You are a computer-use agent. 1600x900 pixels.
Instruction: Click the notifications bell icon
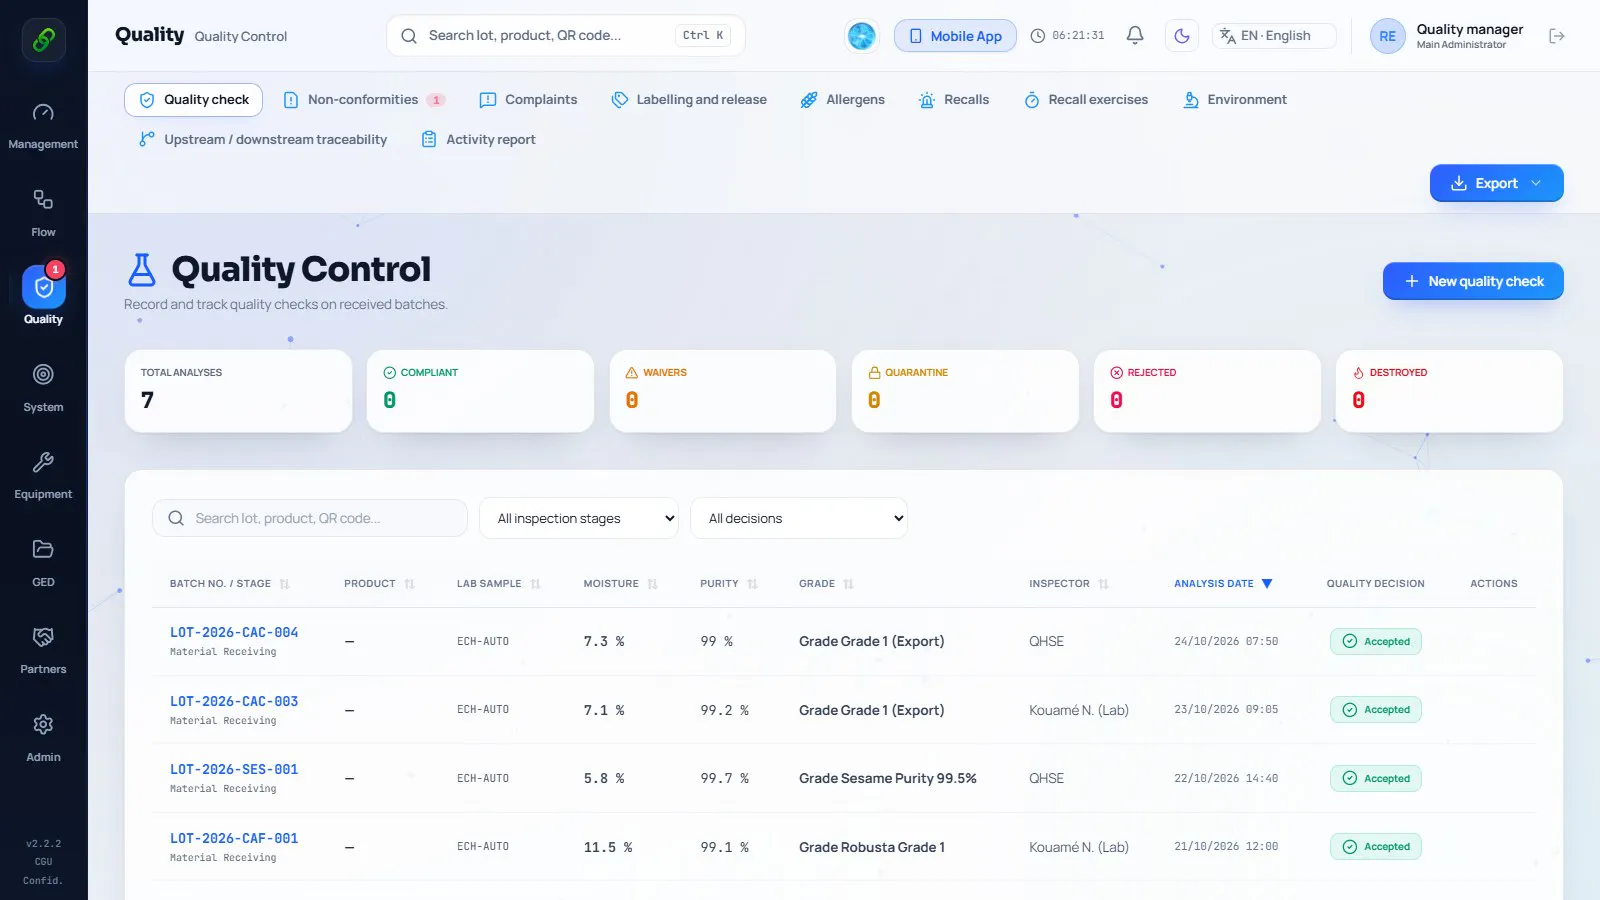1135,36
